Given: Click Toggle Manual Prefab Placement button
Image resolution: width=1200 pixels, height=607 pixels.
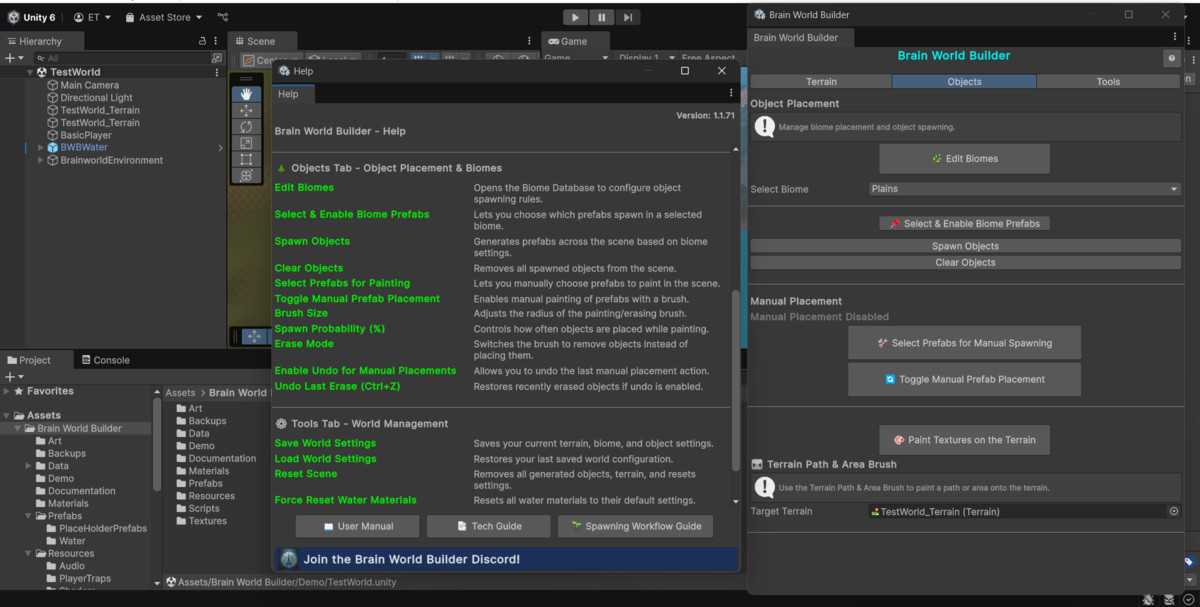Looking at the screenshot, I should pyautogui.click(x=964, y=379).
